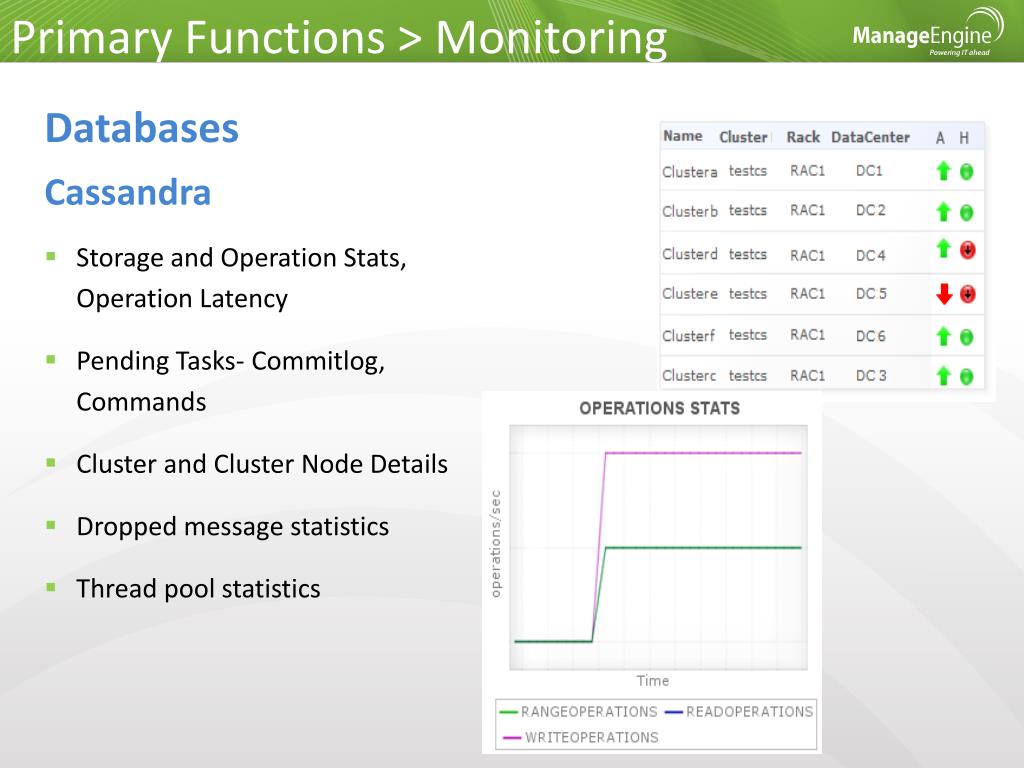Screen dimensions: 1024x768
Task: Sort table by the Name column header
Action: click(682, 136)
